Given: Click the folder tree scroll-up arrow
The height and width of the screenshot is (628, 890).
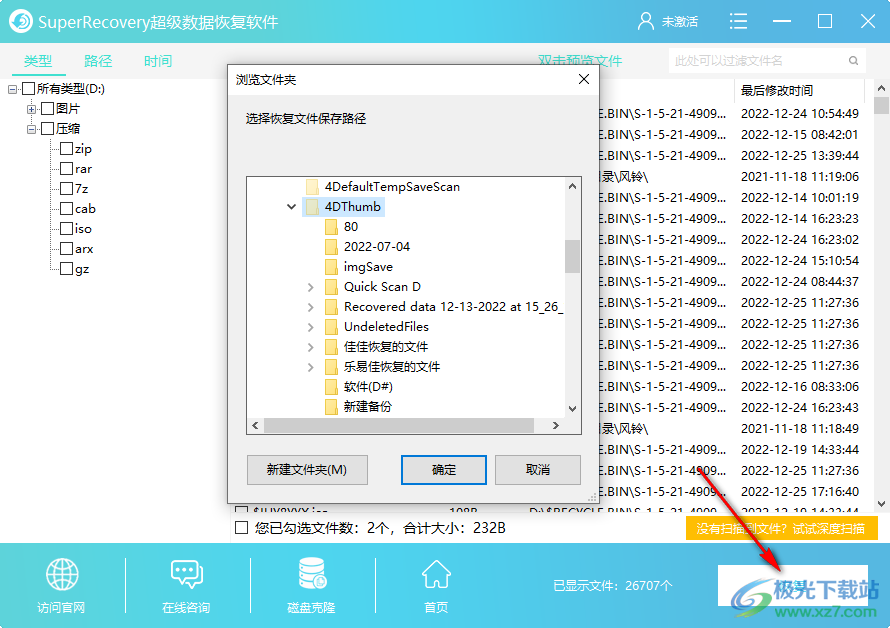Looking at the screenshot, I should tap(572, 186).
